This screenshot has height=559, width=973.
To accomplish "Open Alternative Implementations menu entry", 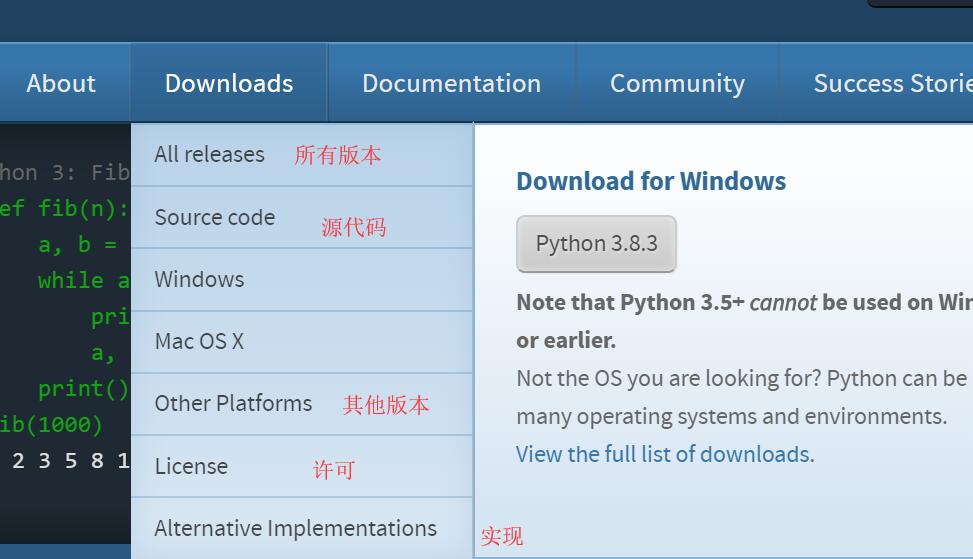I will 302,528.
